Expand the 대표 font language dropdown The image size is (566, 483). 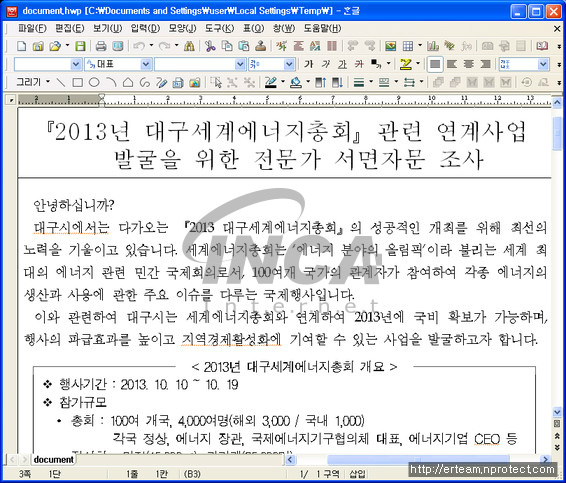tap(146, 64)
